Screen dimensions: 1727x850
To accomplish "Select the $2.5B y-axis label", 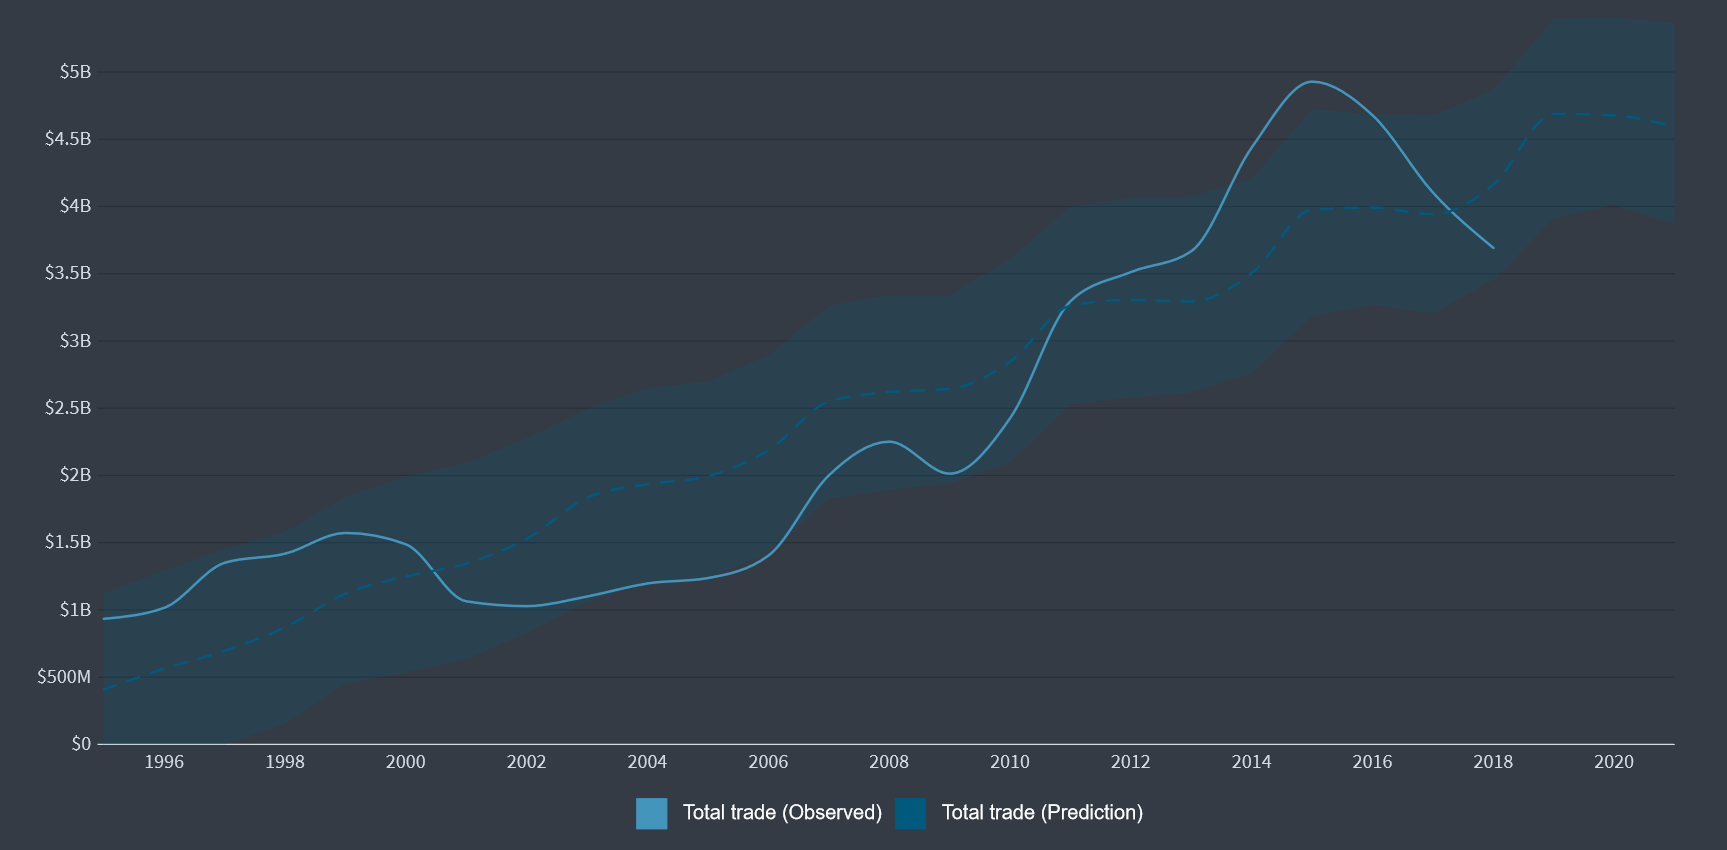I will pyautogui.click(x=68, y=408).
